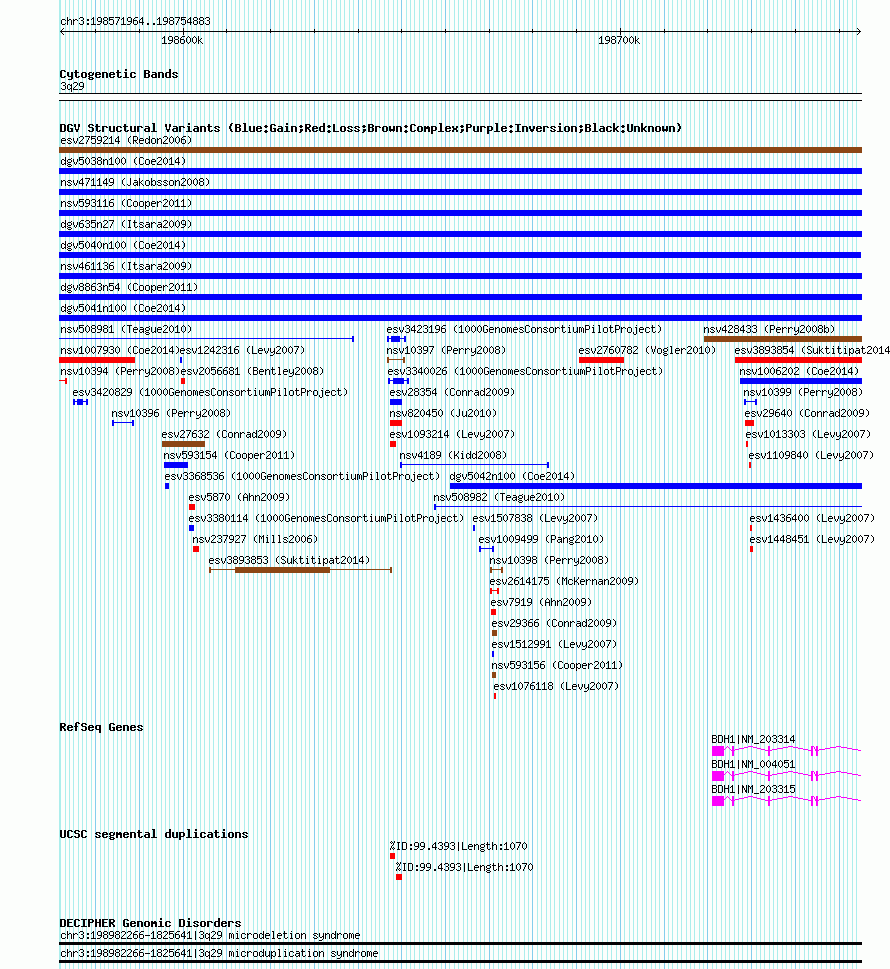Screen dimensions: 890x969
Task: Select nsv1006202 (Coe2014) label
Action: coord(799,371)
